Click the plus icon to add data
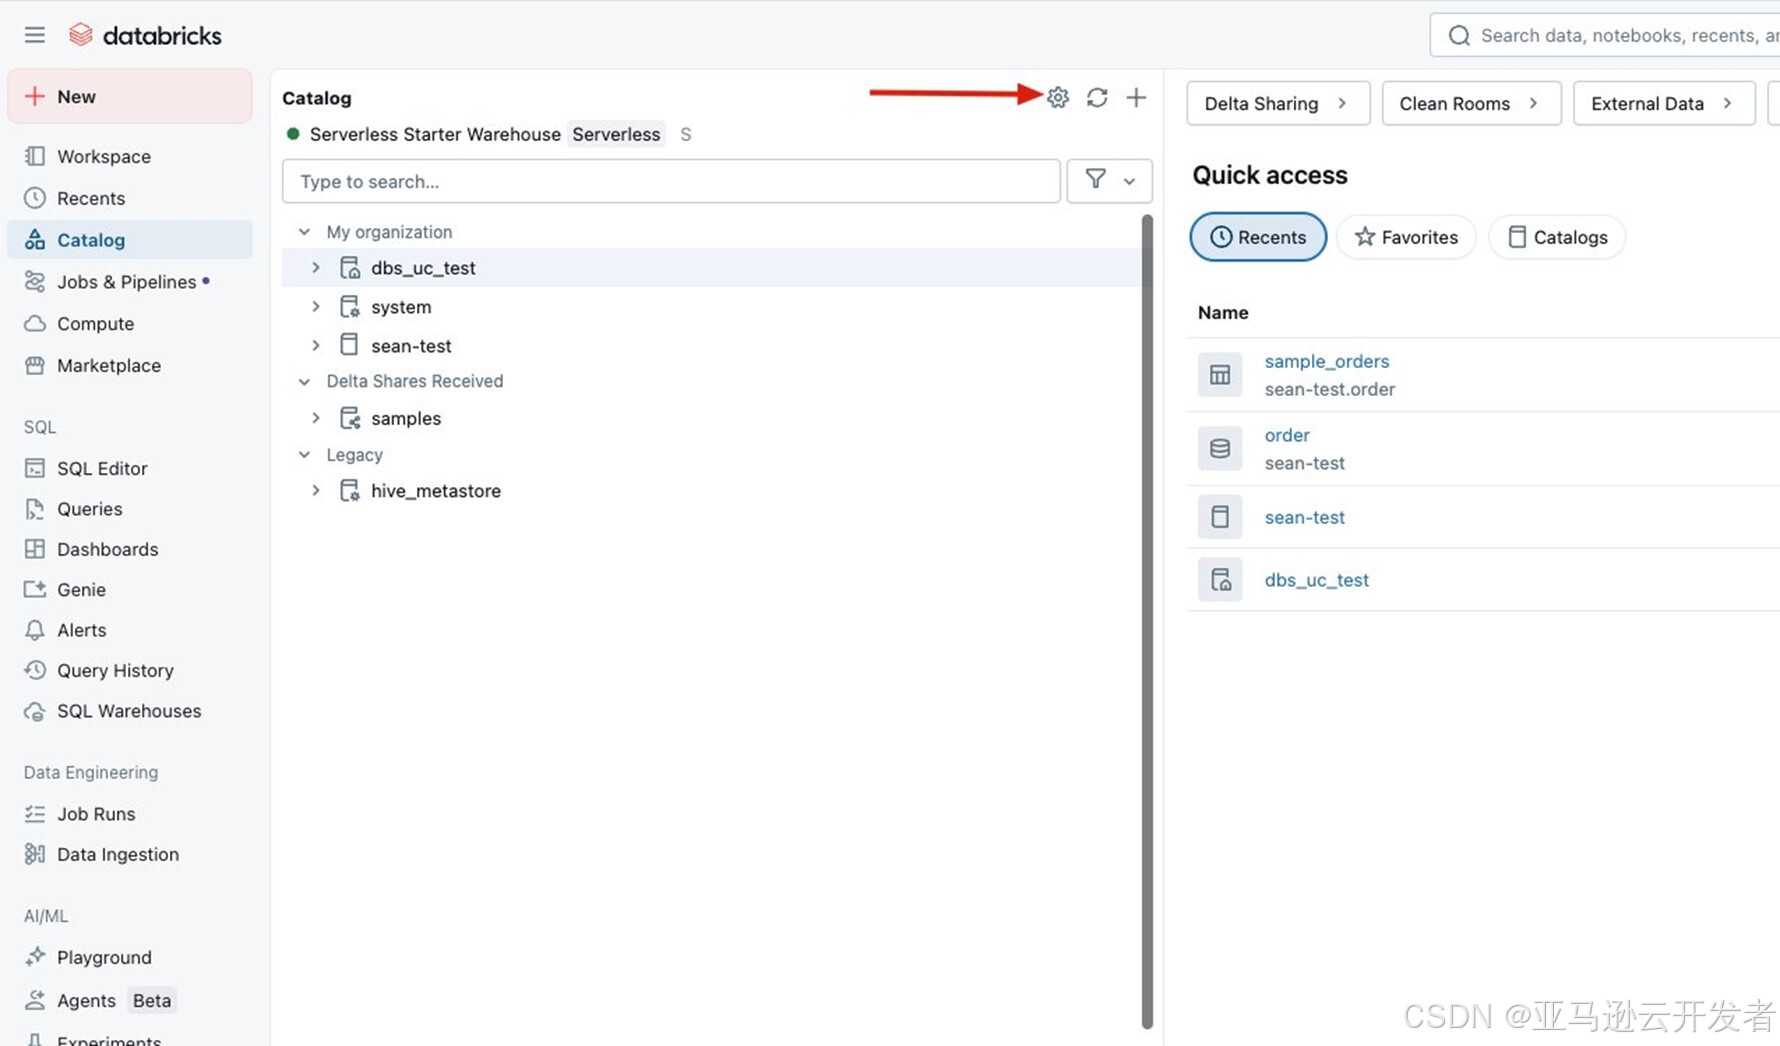 pyautogui.click(x=1136, y=97)
